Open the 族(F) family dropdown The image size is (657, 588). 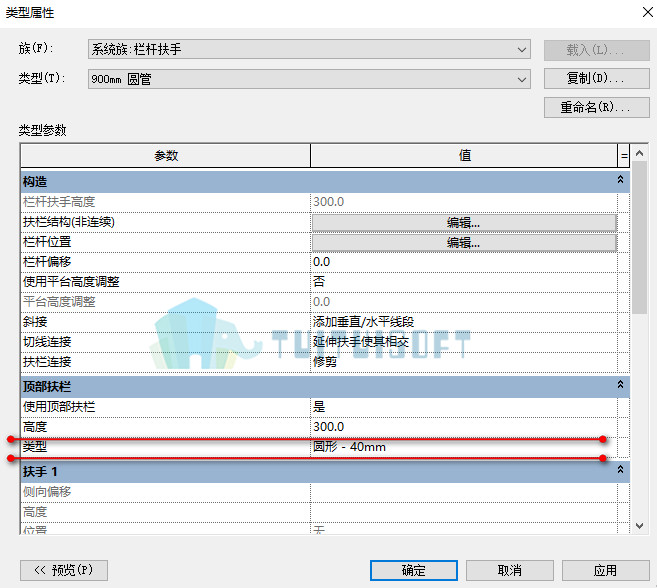pyautogui.click(x=309, y=49)
